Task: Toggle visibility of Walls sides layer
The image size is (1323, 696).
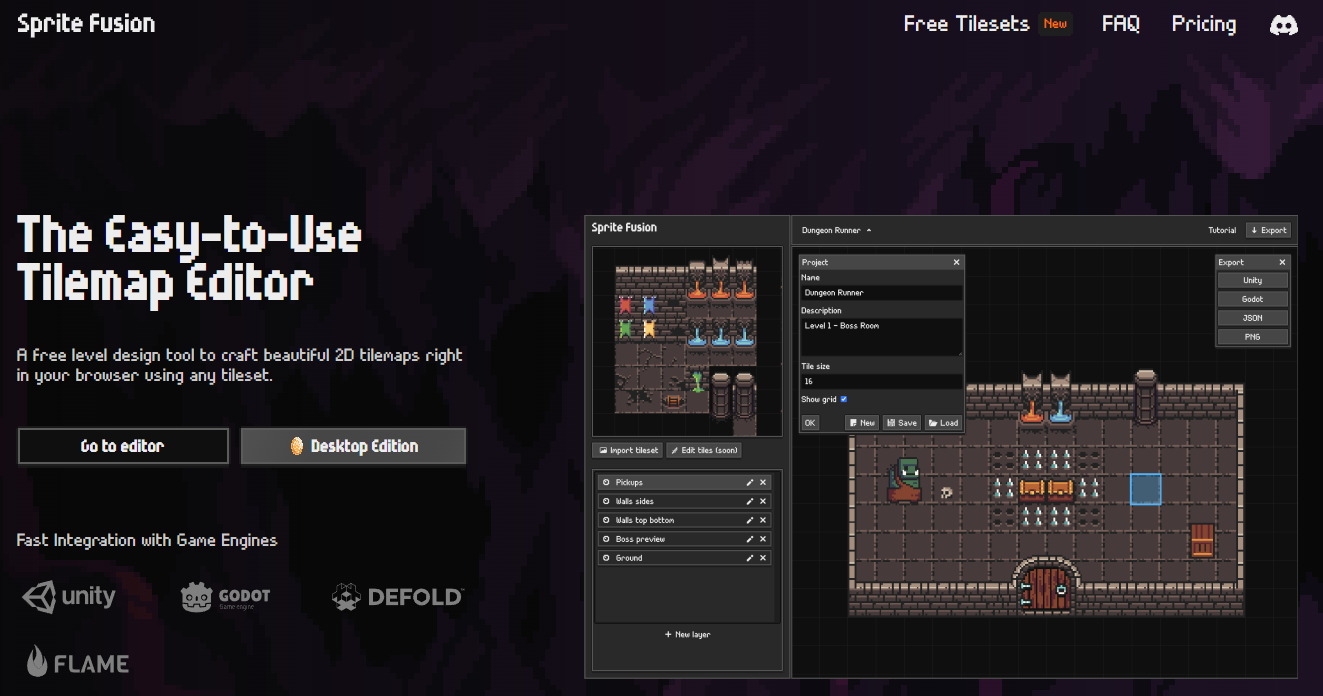Action: click(x=606, y=502)
